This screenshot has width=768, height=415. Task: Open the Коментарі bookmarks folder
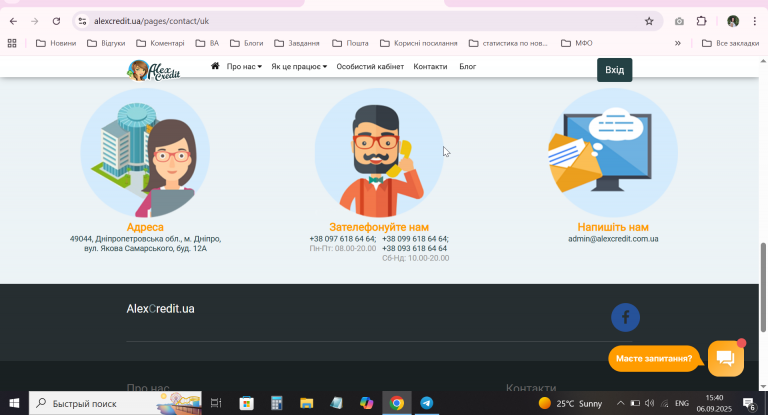(160, 43)
